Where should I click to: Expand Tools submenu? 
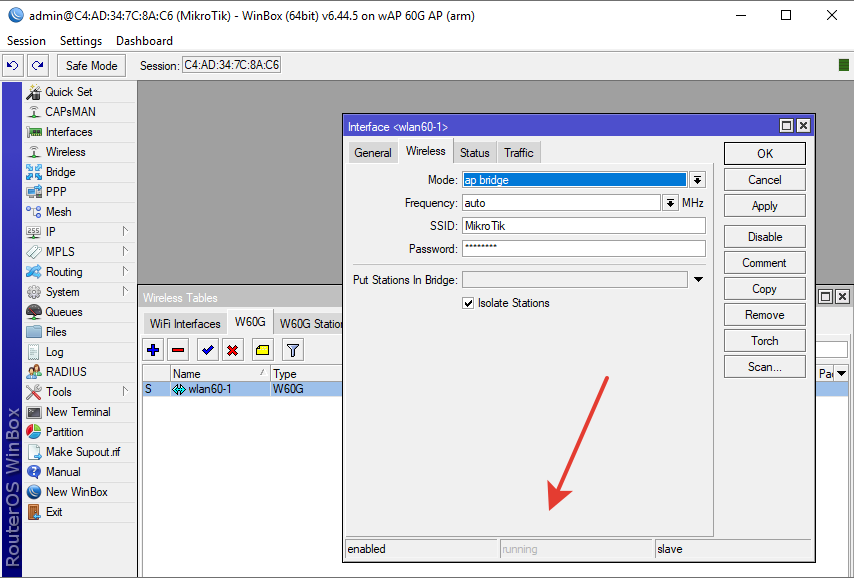pos(125,392)
